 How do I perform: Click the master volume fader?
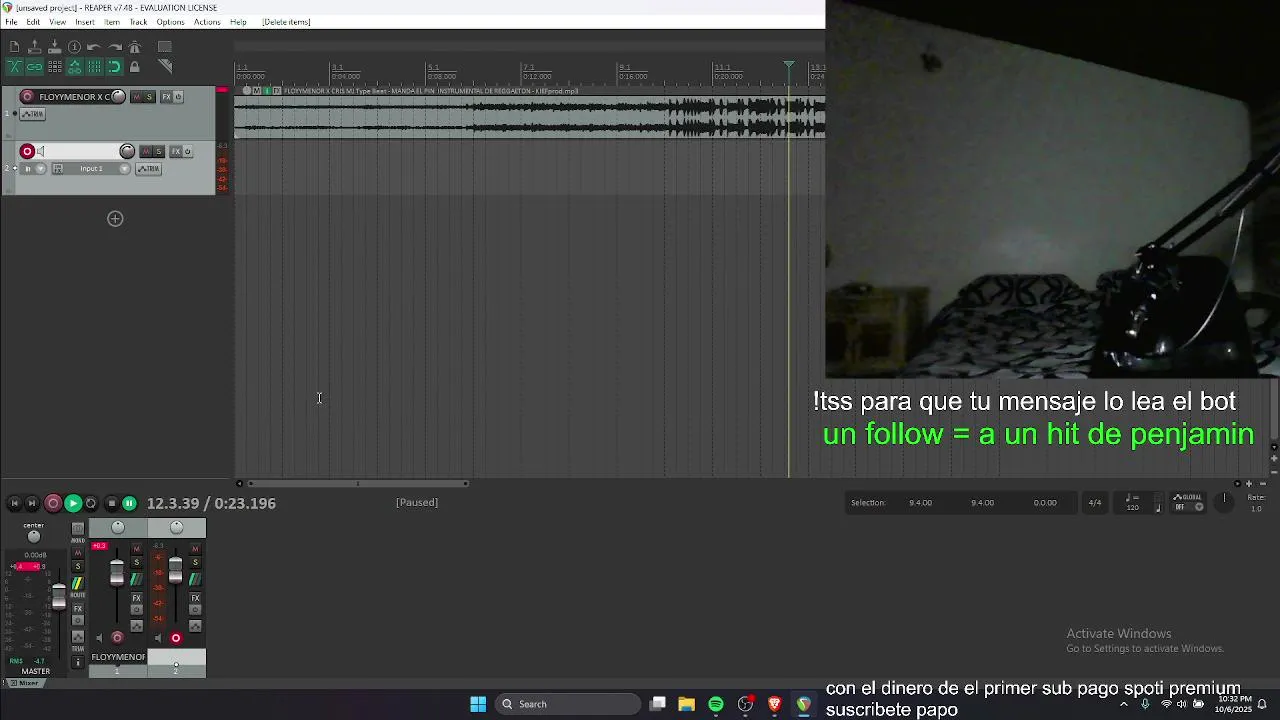(59, 597)
